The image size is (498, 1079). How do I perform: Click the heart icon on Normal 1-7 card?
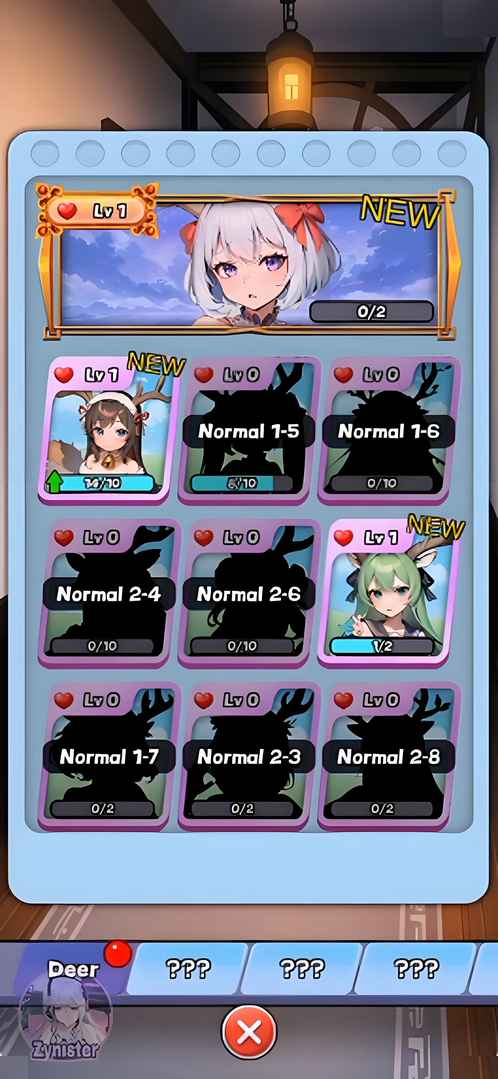[x=64, y=700]
